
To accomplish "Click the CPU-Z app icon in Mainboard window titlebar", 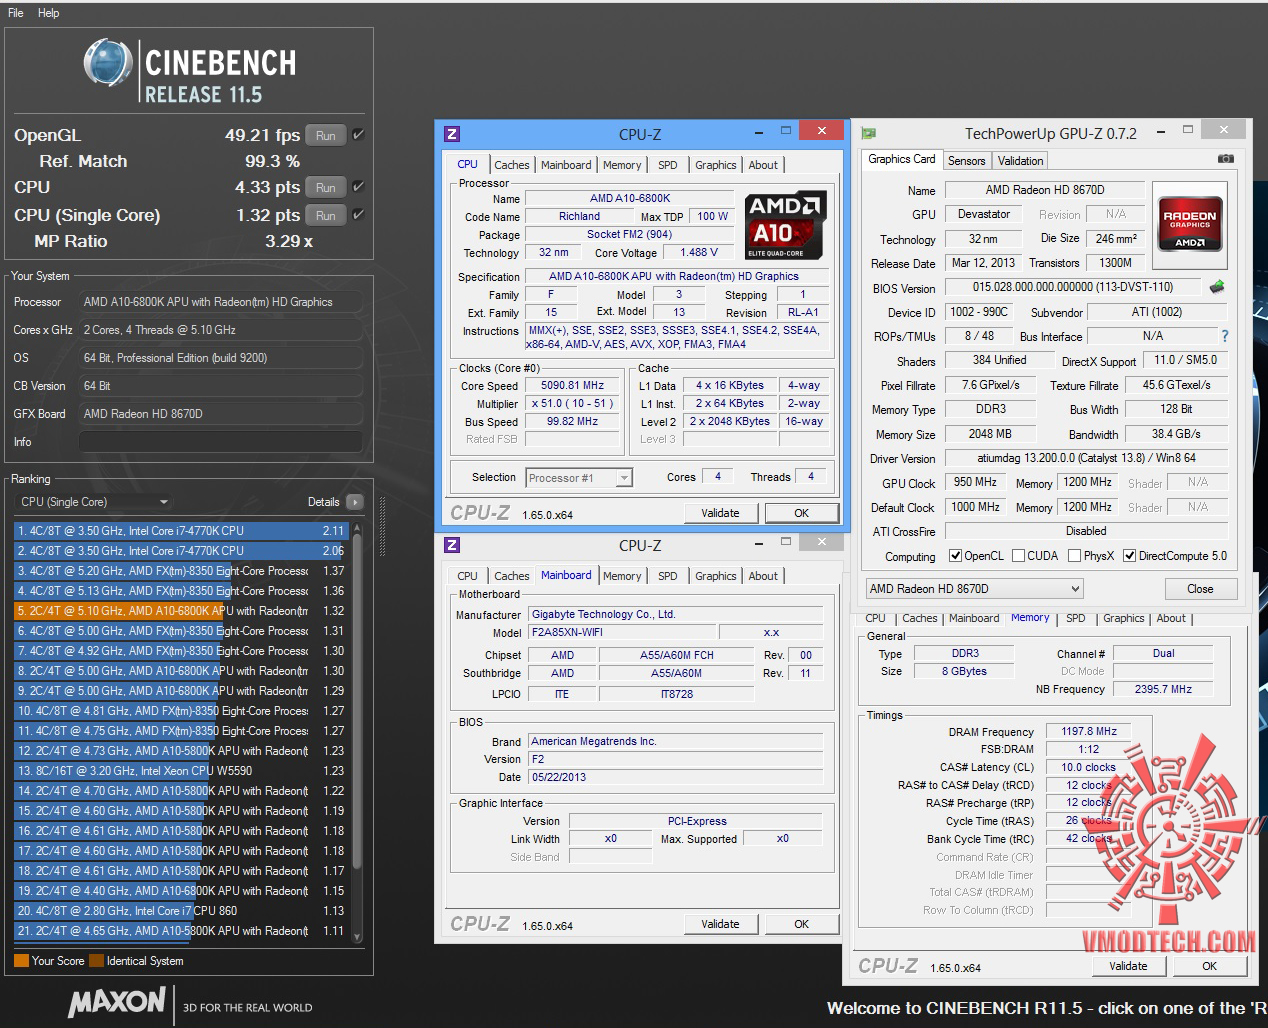I will click(x=452, y=545).
